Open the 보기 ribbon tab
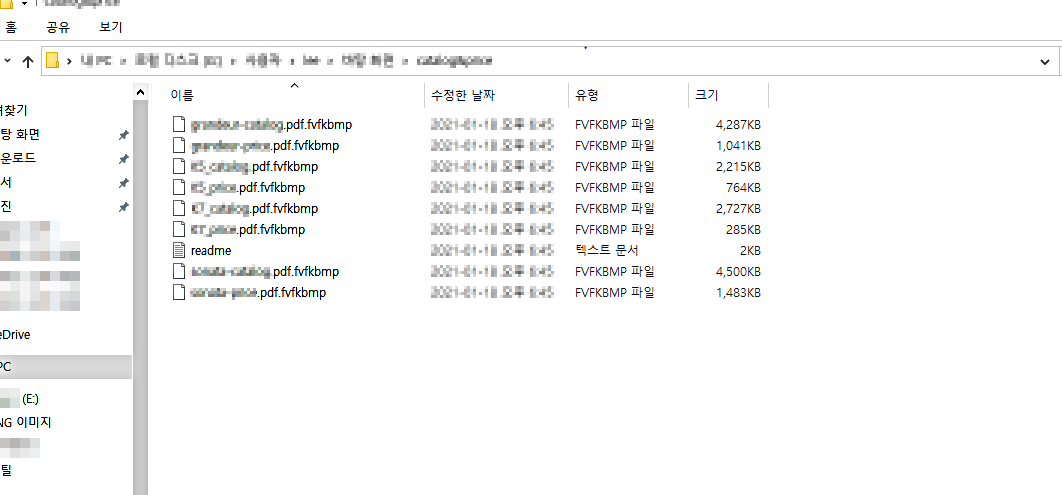The image size is (1062, 495). pos(110,28)
